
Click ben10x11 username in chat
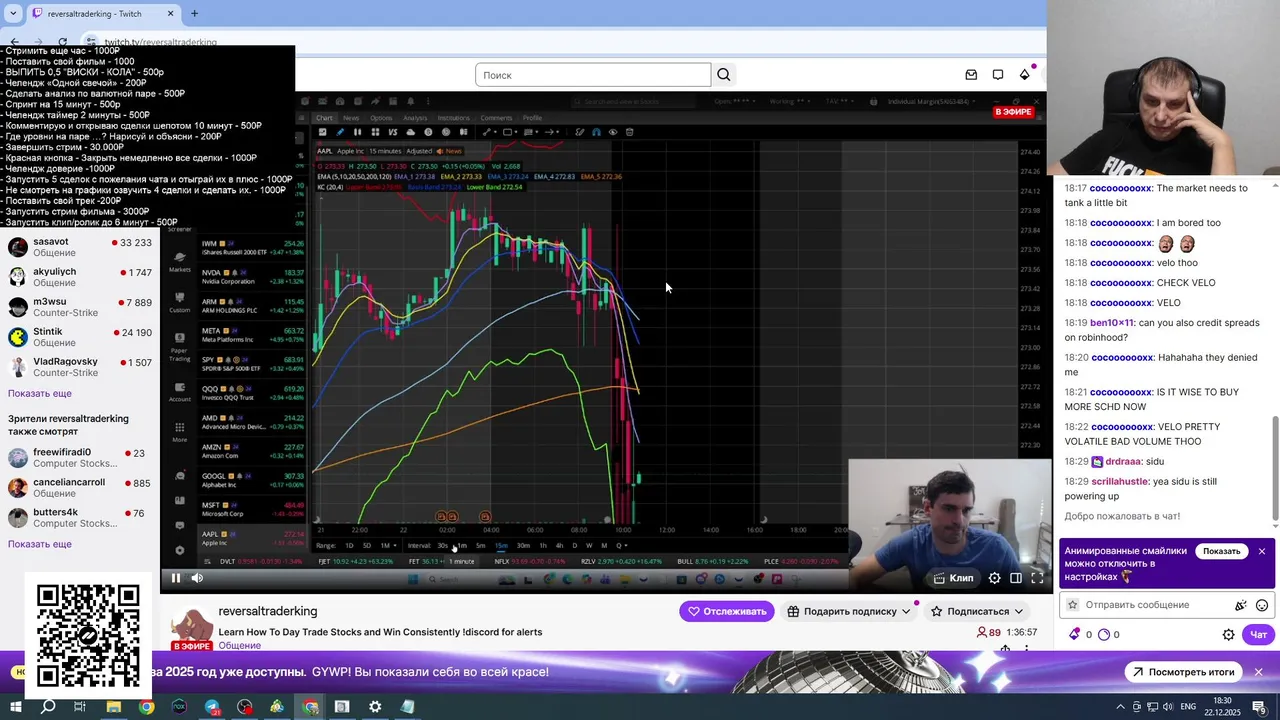click(1112, 323)
